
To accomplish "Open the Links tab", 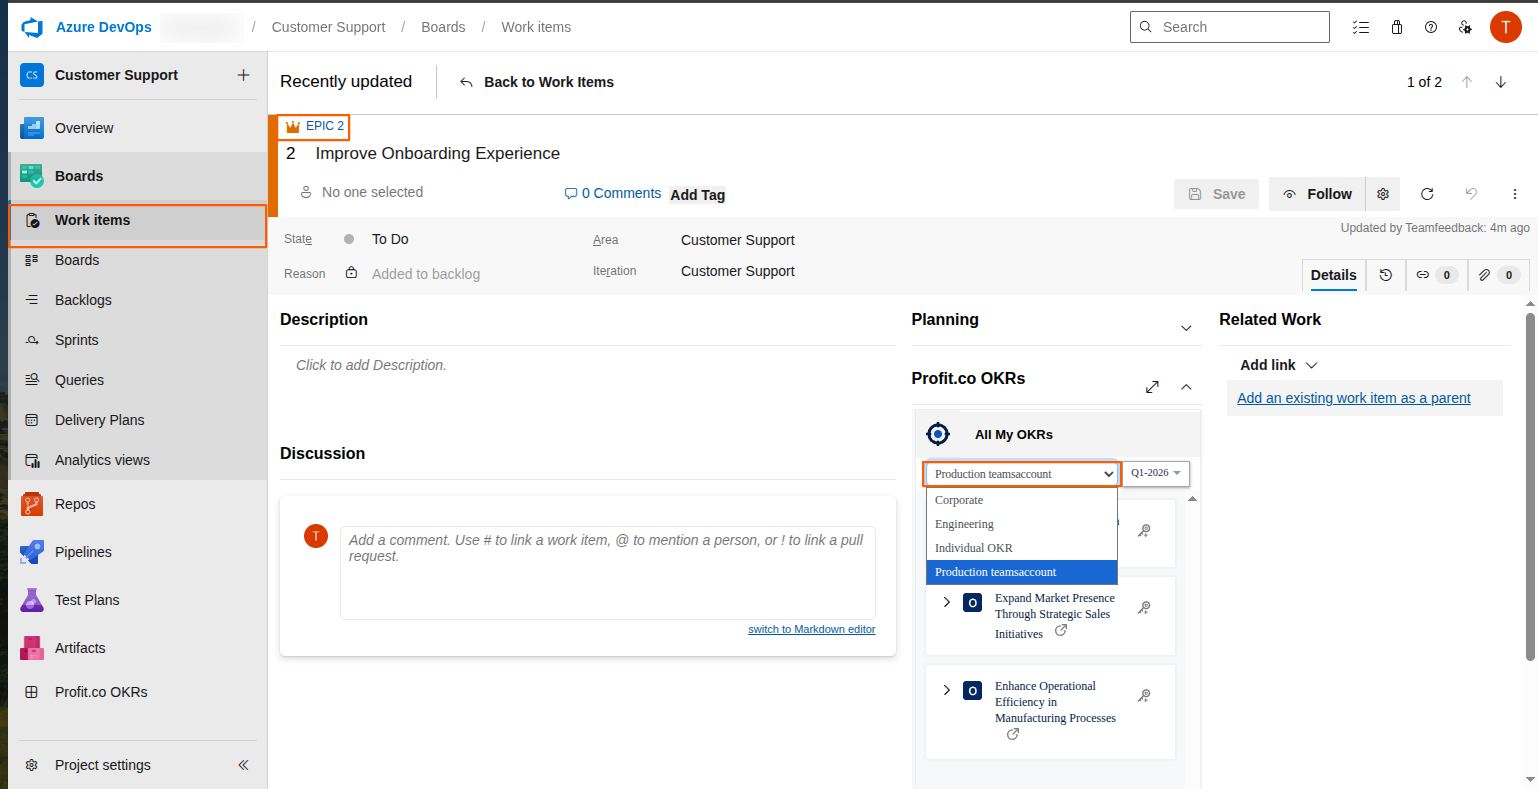I will pos(1436,275).
